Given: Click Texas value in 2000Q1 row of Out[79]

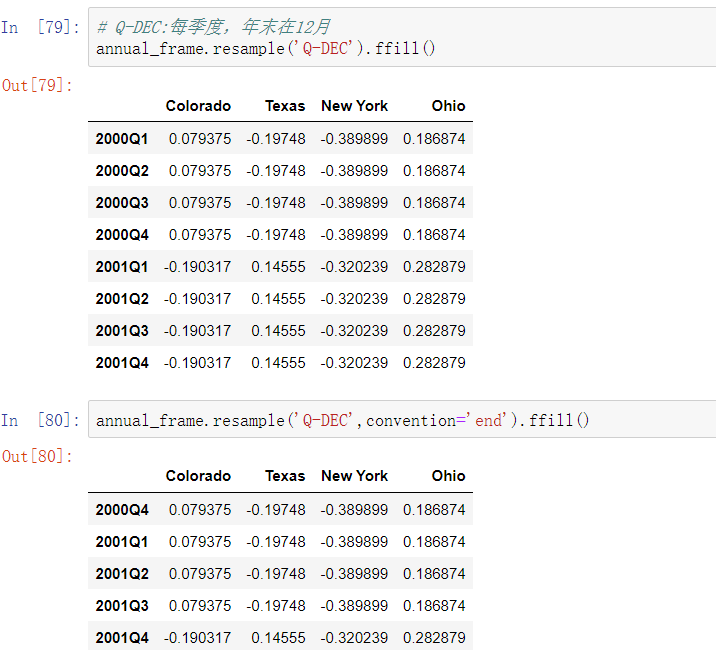Looking at the screenshot, I should tap(276, 139).
